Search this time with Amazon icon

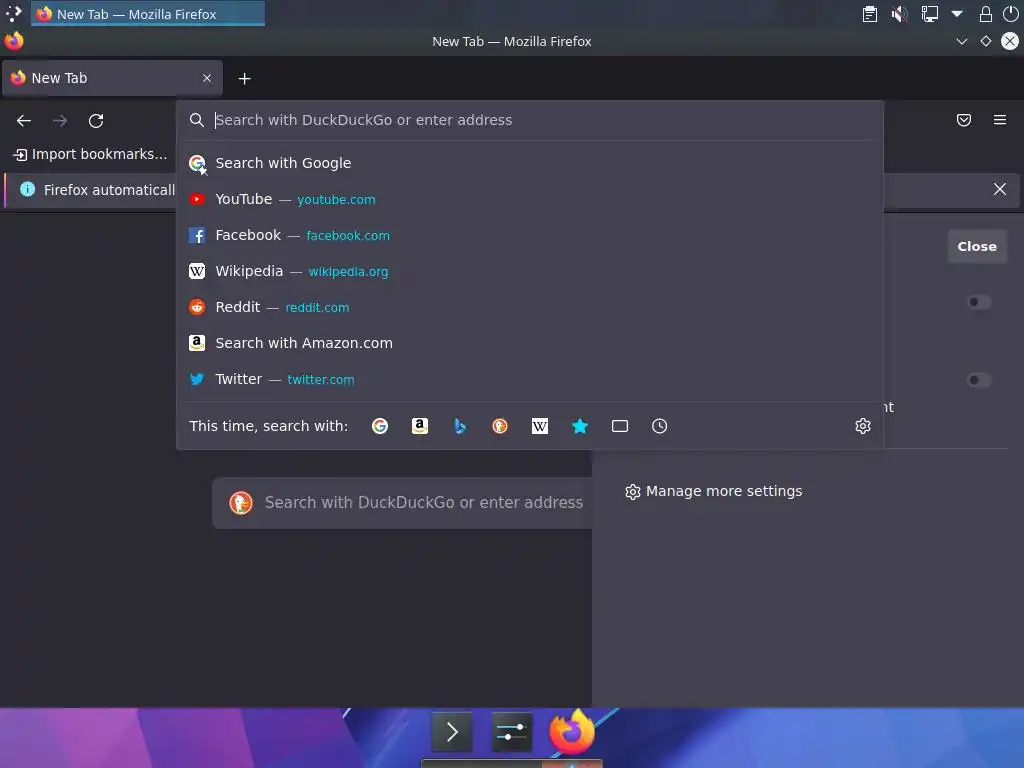click(x=420, y=426)
